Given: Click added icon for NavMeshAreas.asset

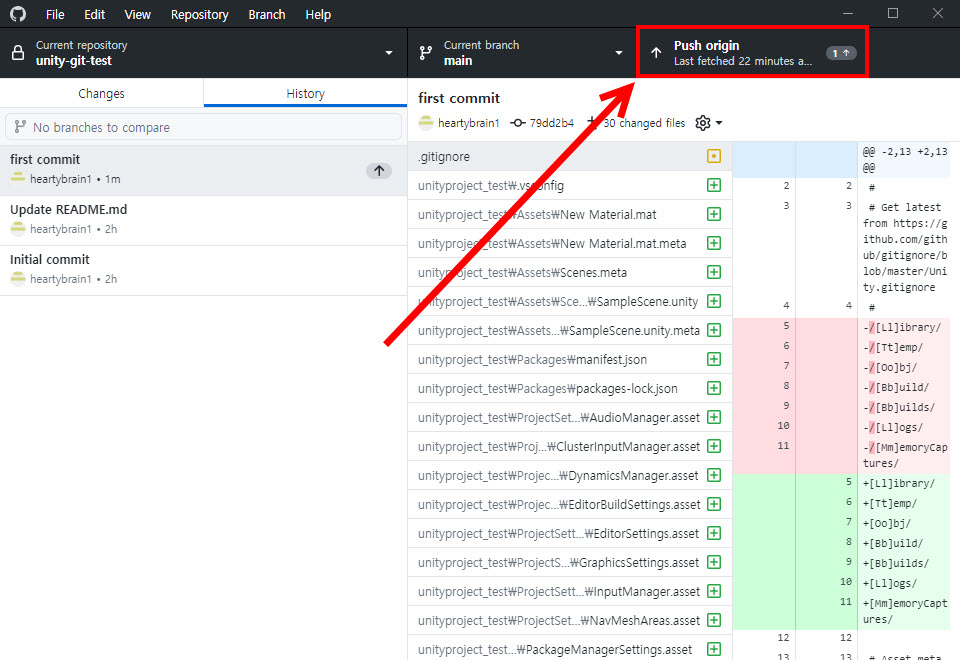Looking at the screenshot, I should [x=714, y=620].
